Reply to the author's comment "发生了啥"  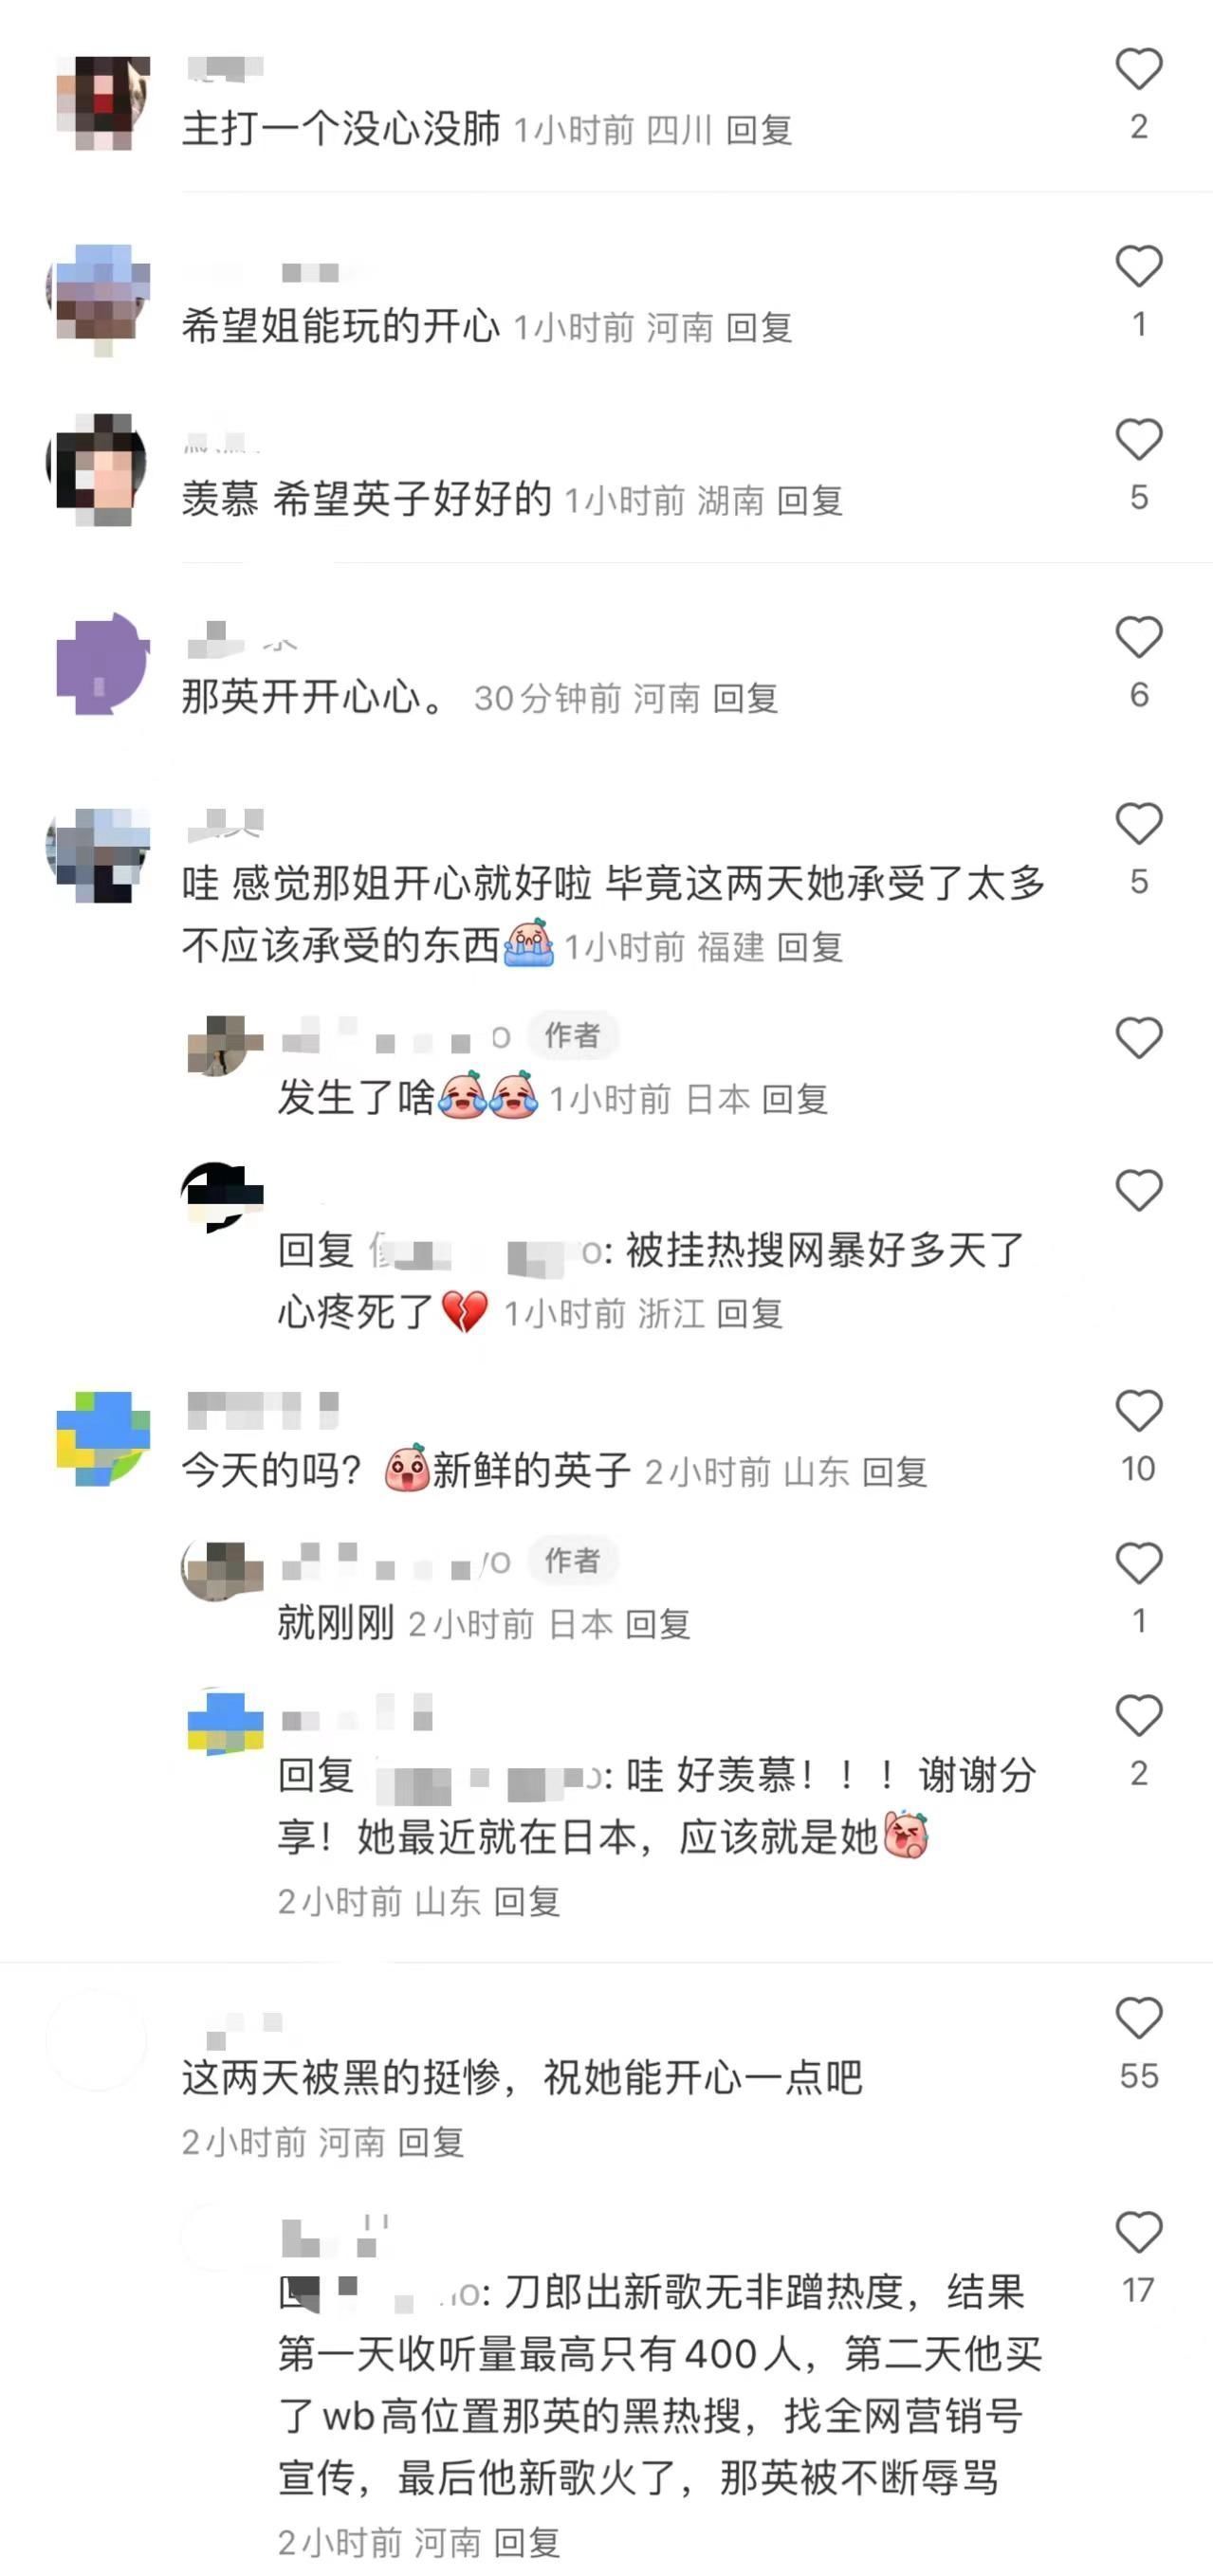tap(795, 1100)
